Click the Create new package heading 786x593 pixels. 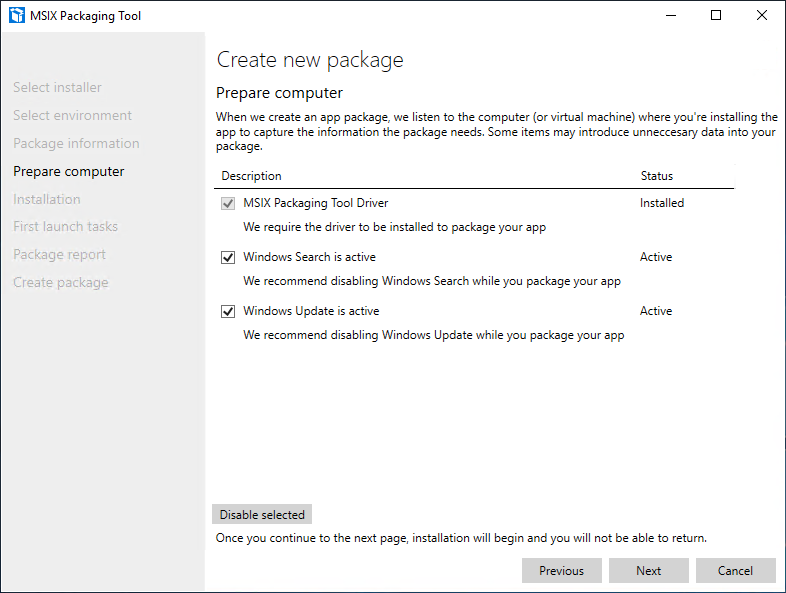310,60
